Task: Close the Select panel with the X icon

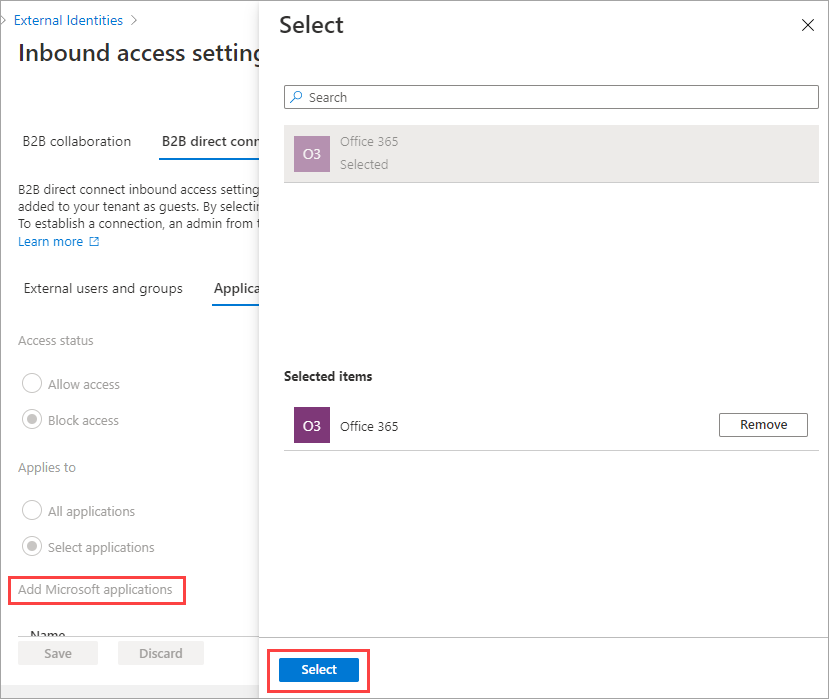Action: 808,25
